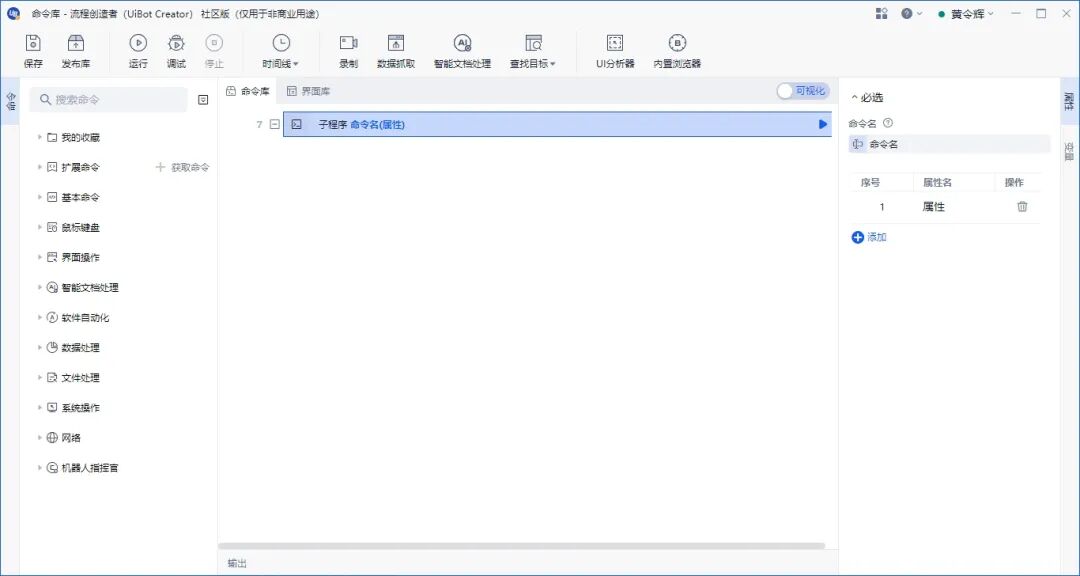Expand the 数据处理 category
Image resolution: width=1080 pixels, height=576 pixels.
(40, 348)
